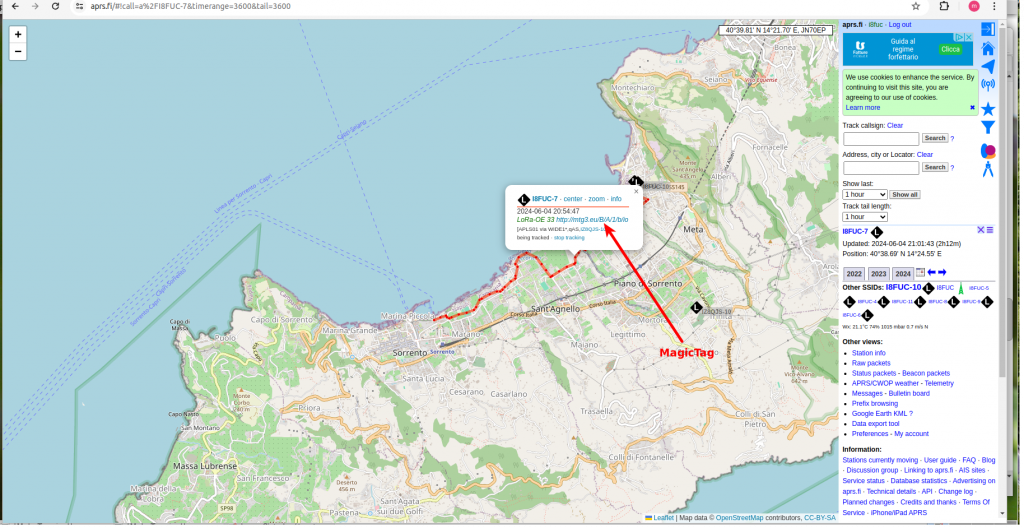Image resolution: width=1024 pixels, height=528 pixels.
Task: Select the 2023 year tab
Action: point(878,274)
